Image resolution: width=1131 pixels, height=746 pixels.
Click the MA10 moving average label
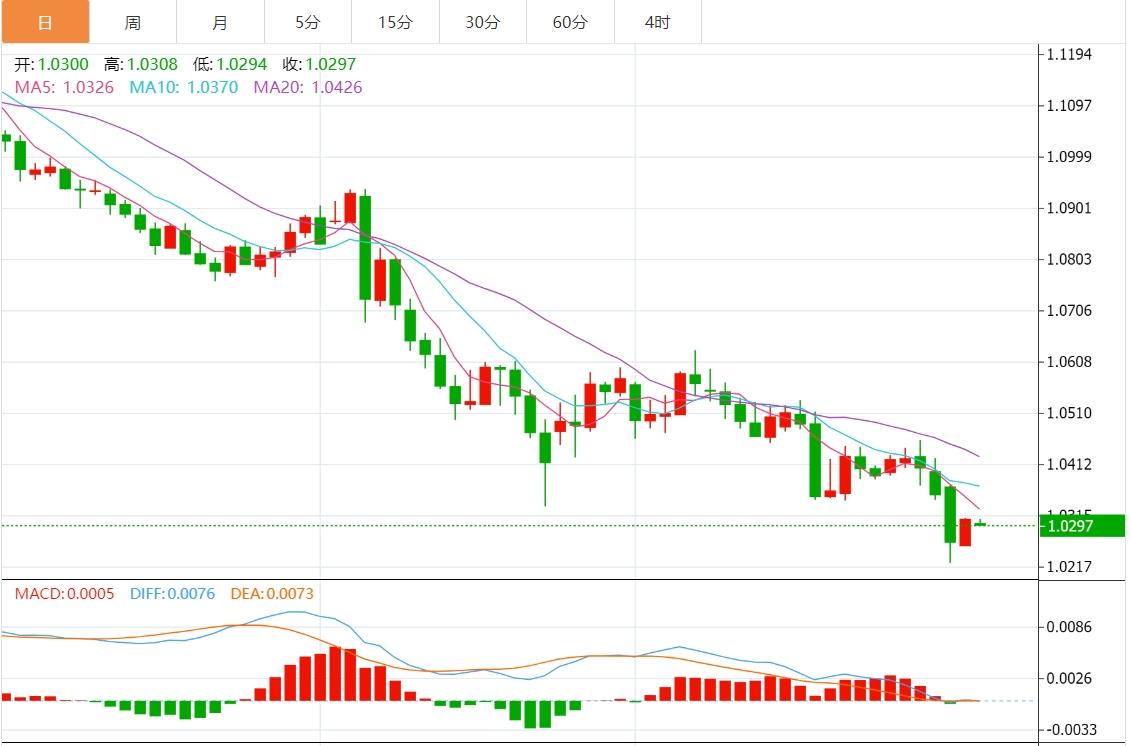coord(184,87)
